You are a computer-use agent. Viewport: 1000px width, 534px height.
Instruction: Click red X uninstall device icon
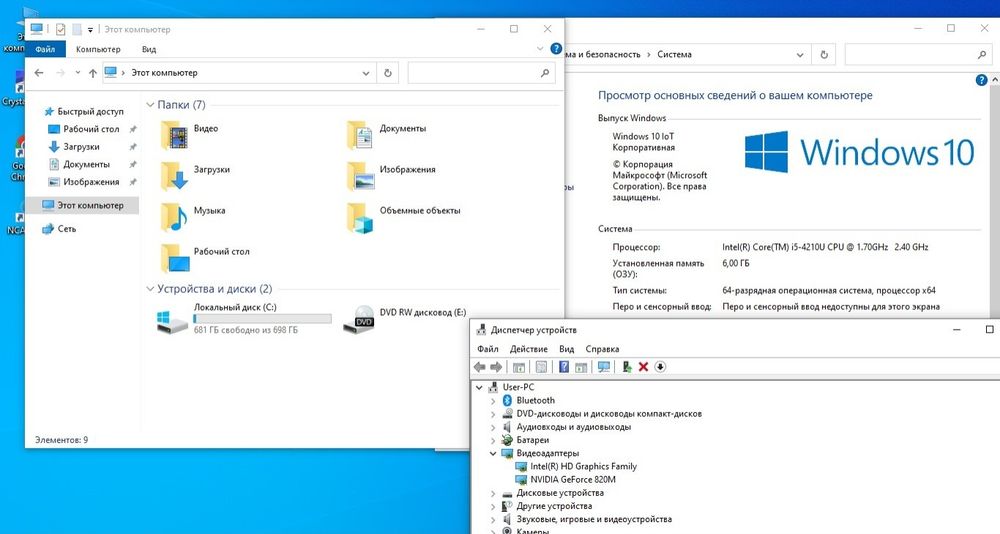coord(643,367)
